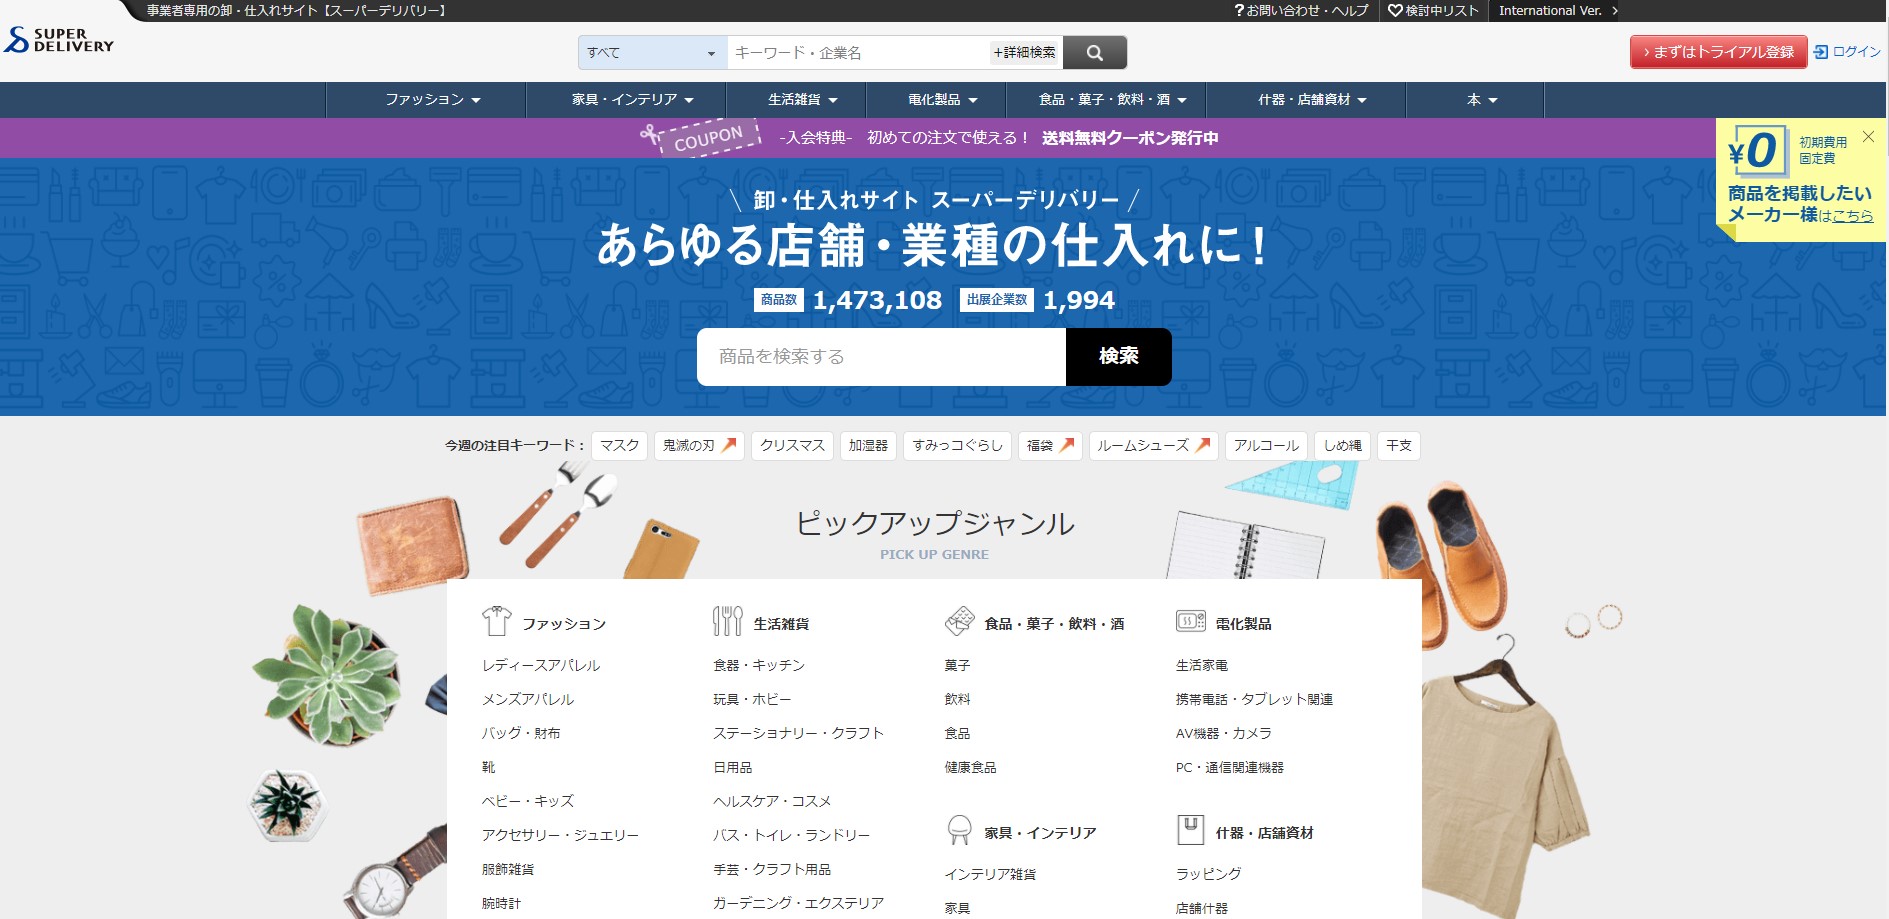This screenshot has width=1889, height=919.
Task: Click the appliance icon beside 電化製品
Action: (x=1190, y=621)
